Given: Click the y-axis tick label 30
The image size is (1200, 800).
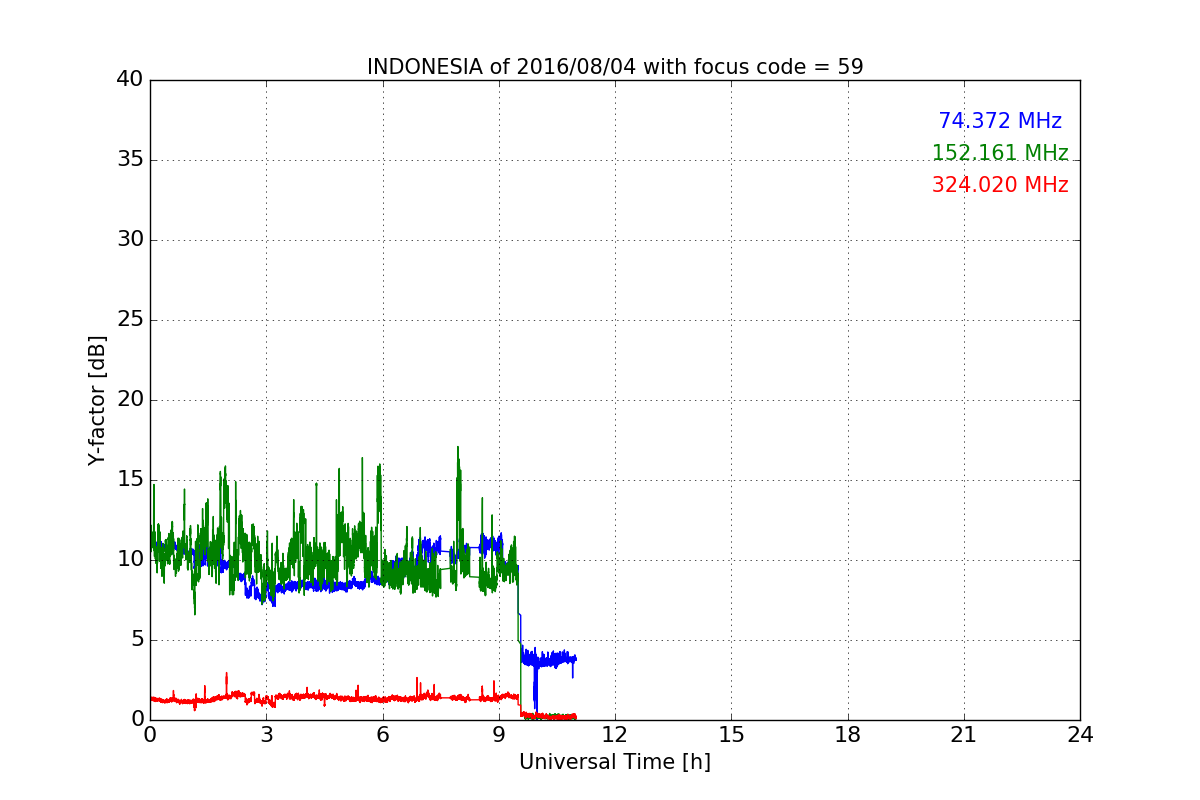Looking at the screenshot, I should (130, 239).
